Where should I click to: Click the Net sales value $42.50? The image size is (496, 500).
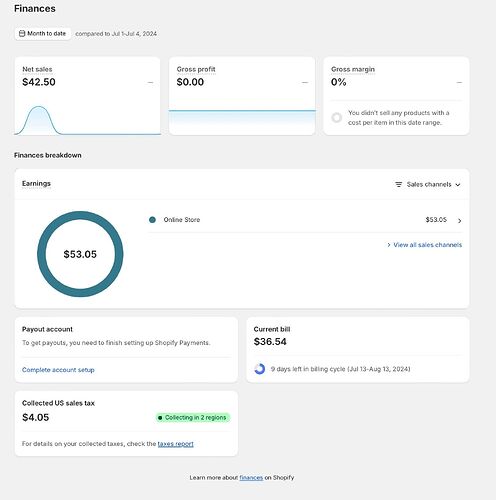tap(39, 82)
